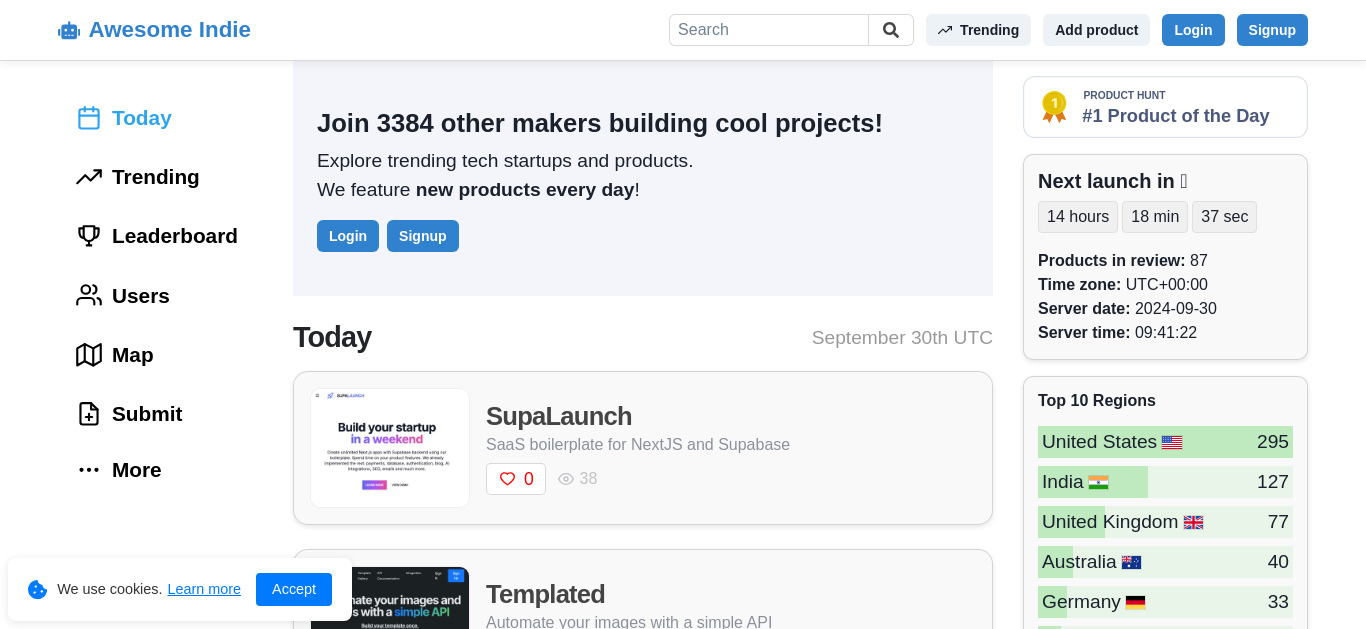Viewport: 1366px width, 629px height.
Task: Click the gold medal Product Hunt icon
Action: point(1054,107)
